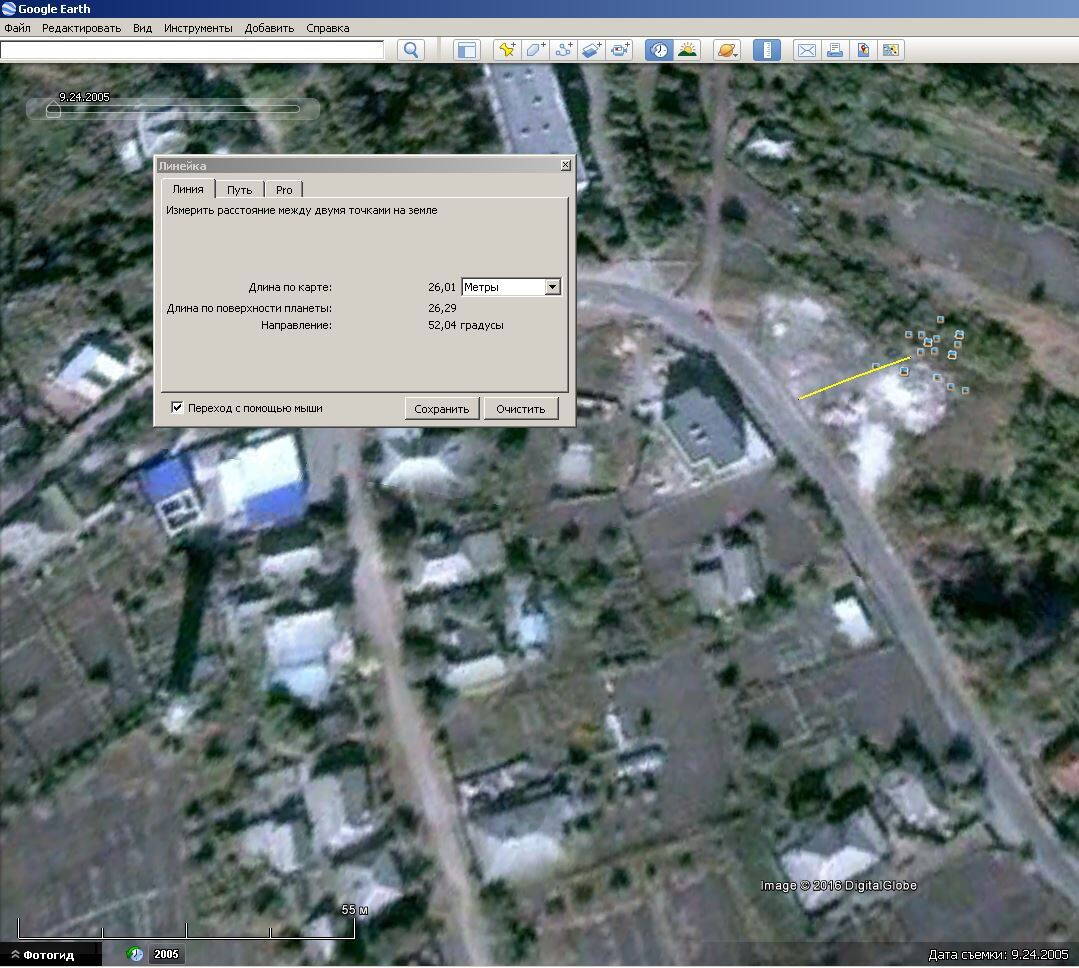Image resolution: width=1079 pixels, height=968 pixels.
Task: Click the add image overlay icon
Action: [592, 50]
